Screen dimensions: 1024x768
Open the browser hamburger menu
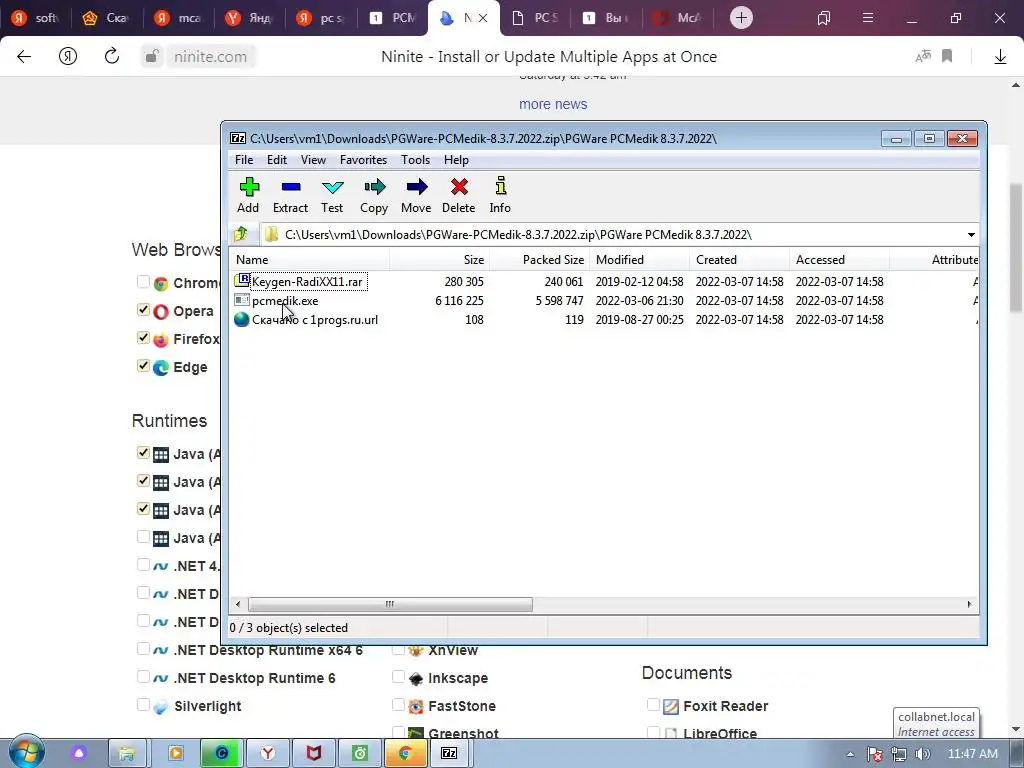868,18
